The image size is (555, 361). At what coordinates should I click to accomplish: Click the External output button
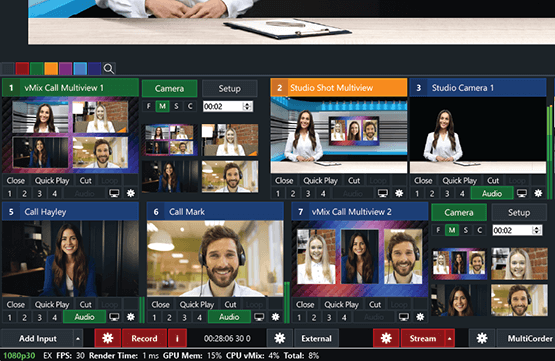point(316,338)
